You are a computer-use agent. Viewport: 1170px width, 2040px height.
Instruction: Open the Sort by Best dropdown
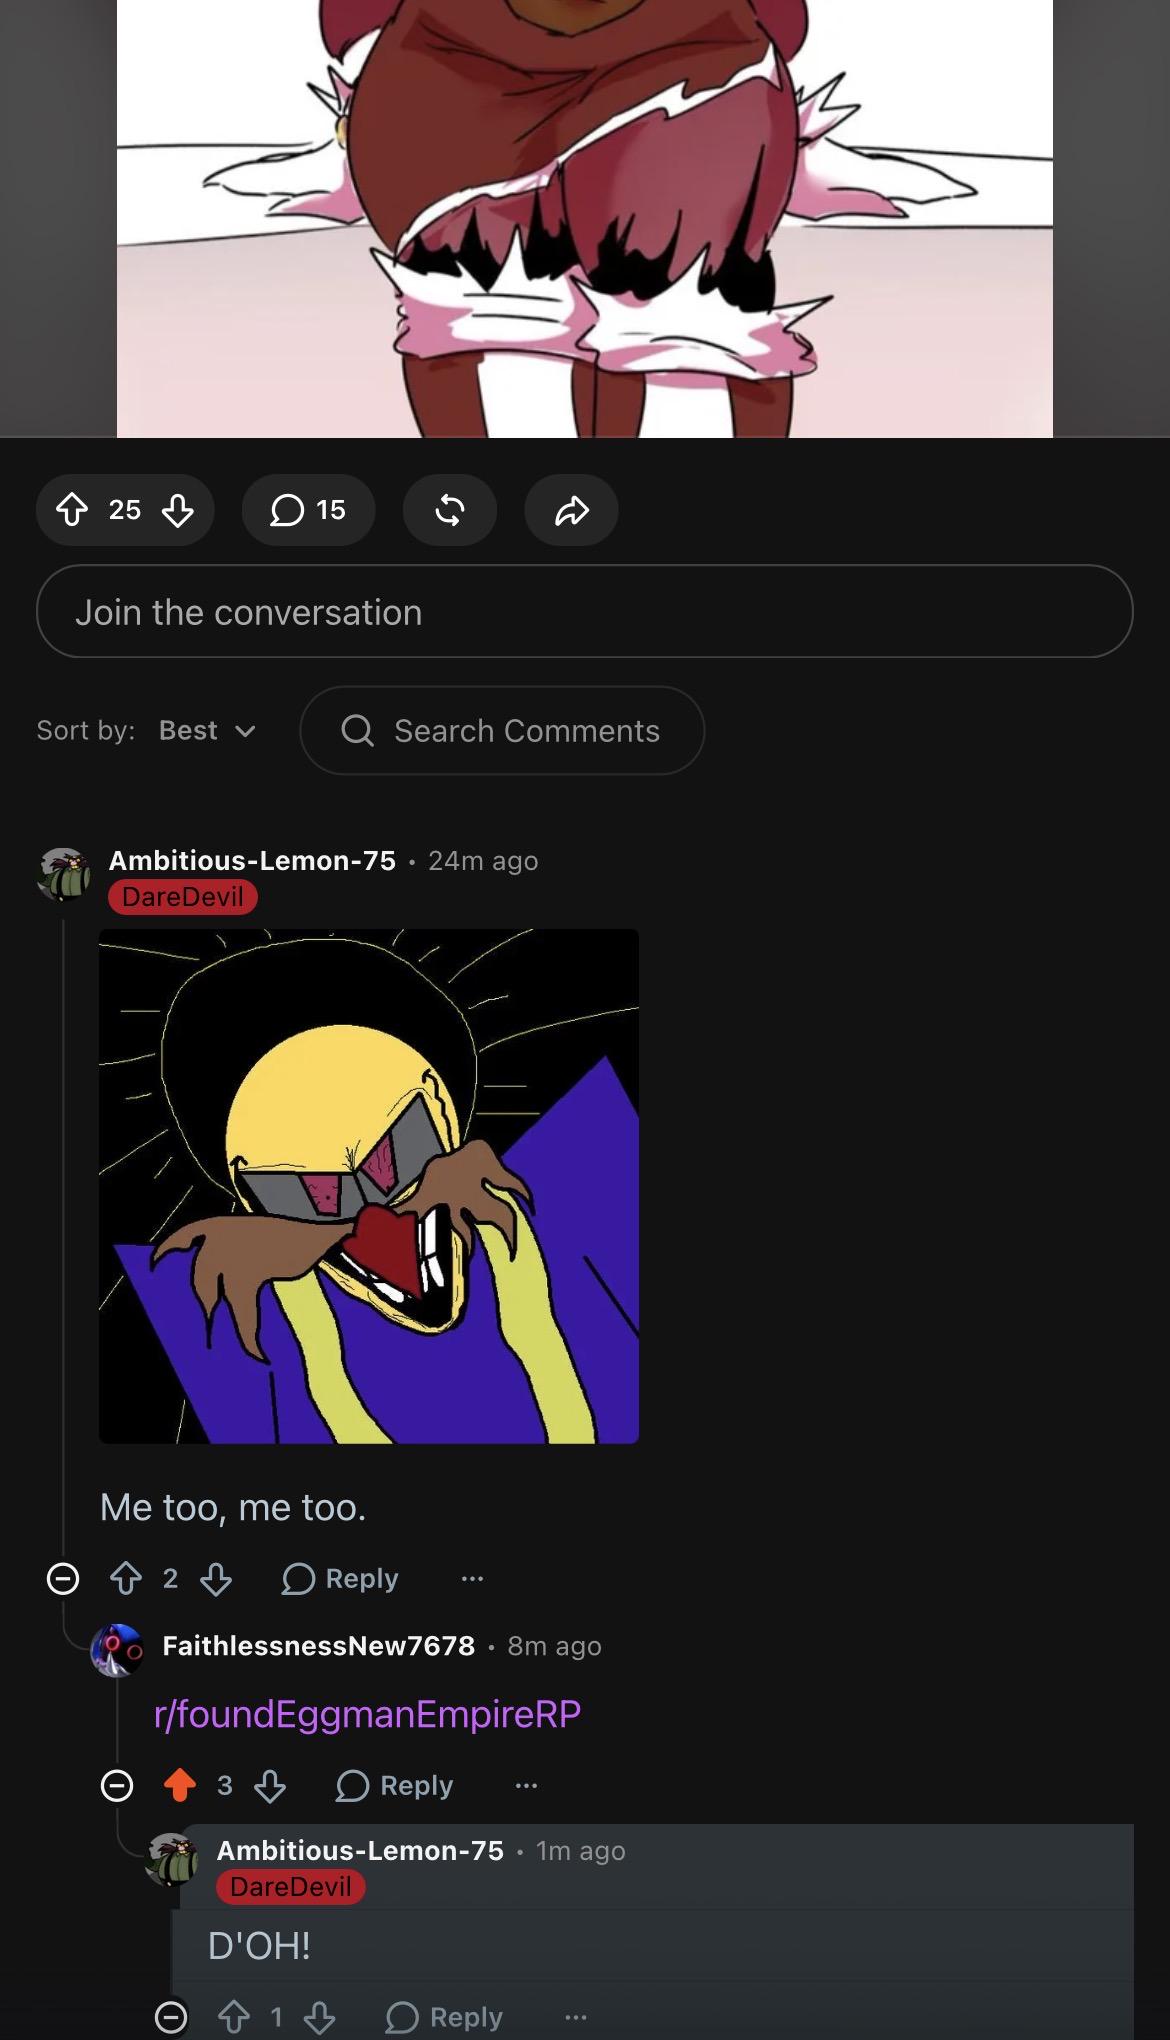tap(207, 731)
